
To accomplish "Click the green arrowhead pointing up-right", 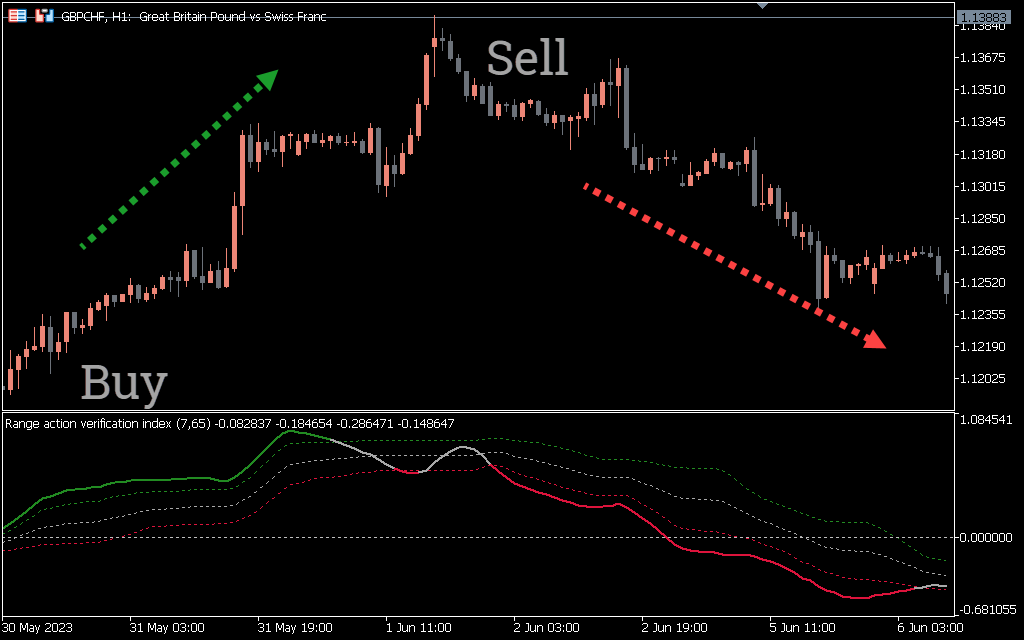I will 266,80.
